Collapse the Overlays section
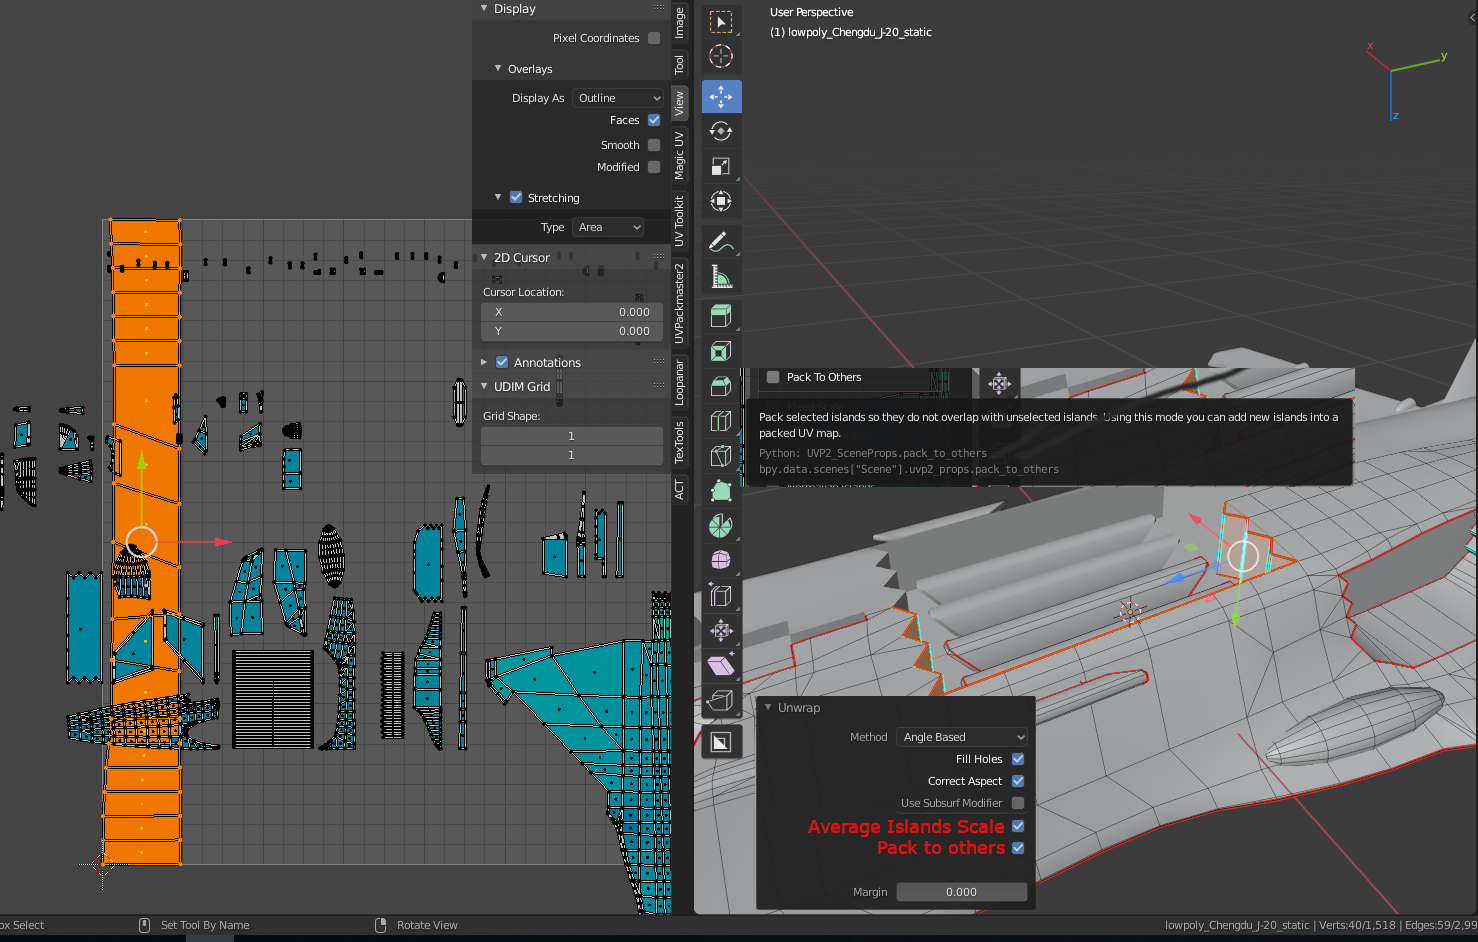This screenshot has height=942, width=1478. click(498, 68)
